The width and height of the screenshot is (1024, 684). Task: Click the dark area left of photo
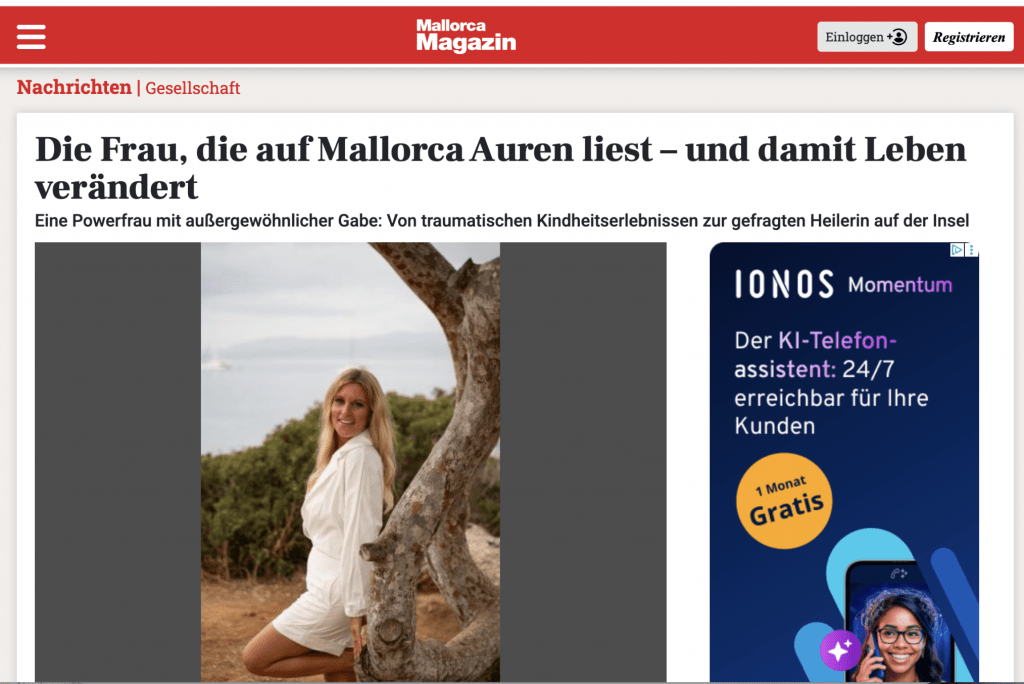tap(118, 462)
